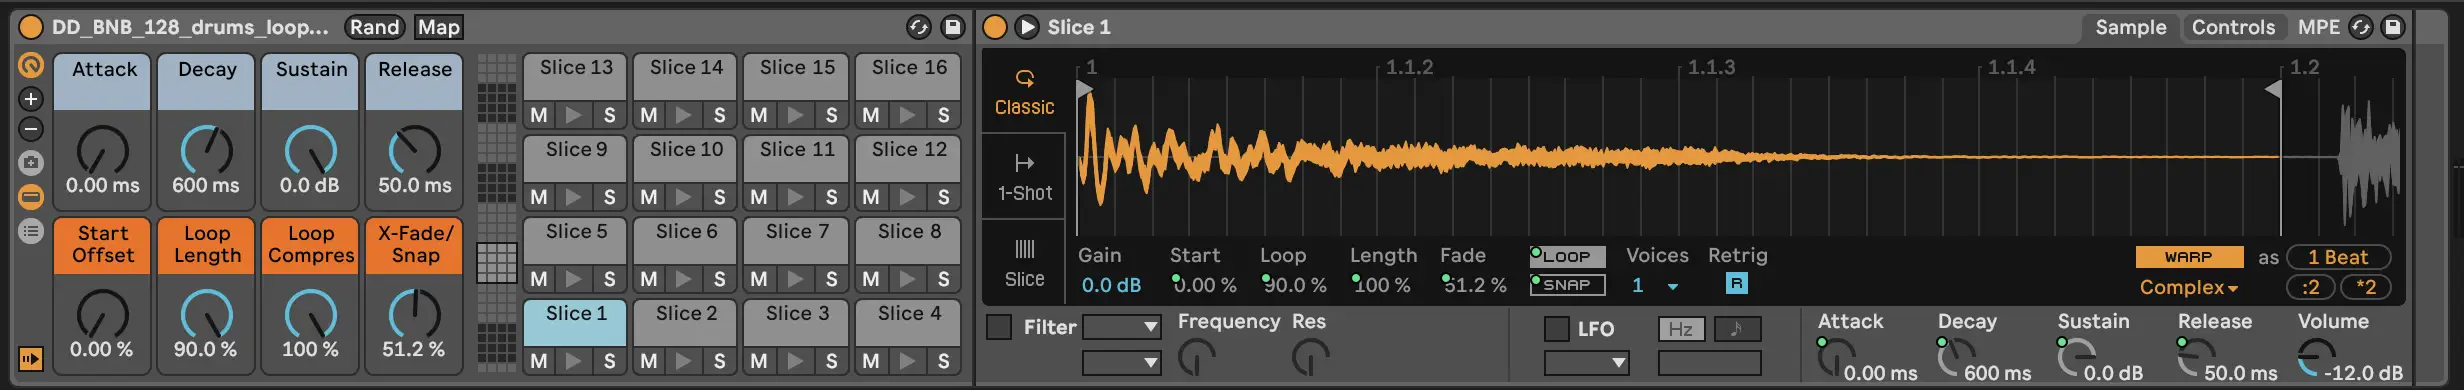
Task: Toggle the Loop button off
Action: [1567, 257]
